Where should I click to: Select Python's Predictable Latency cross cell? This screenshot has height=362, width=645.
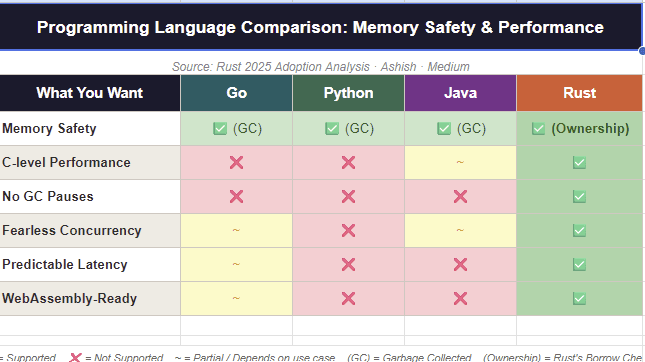(348, 265)
